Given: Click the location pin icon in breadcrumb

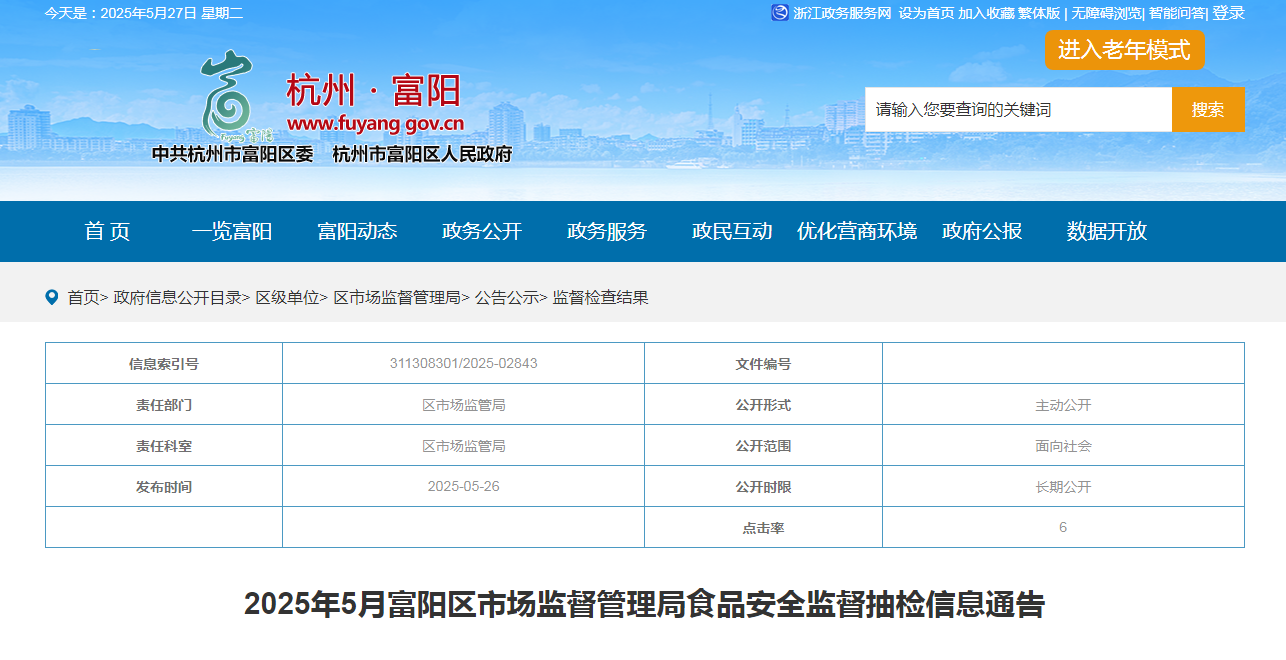Looking at the screenshot, I should pos(52,297).
